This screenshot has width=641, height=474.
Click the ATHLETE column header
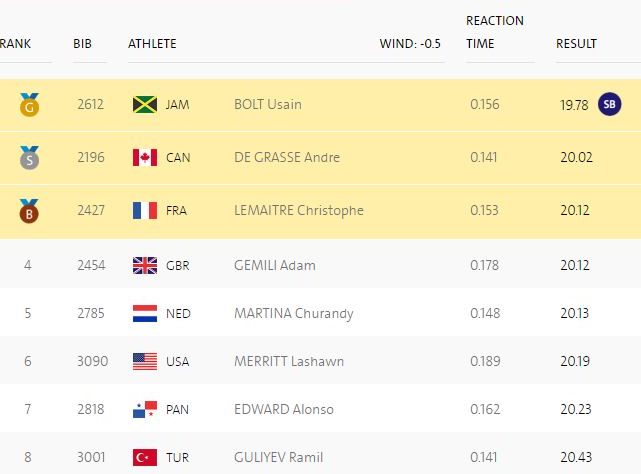click(x=152, y=43)
